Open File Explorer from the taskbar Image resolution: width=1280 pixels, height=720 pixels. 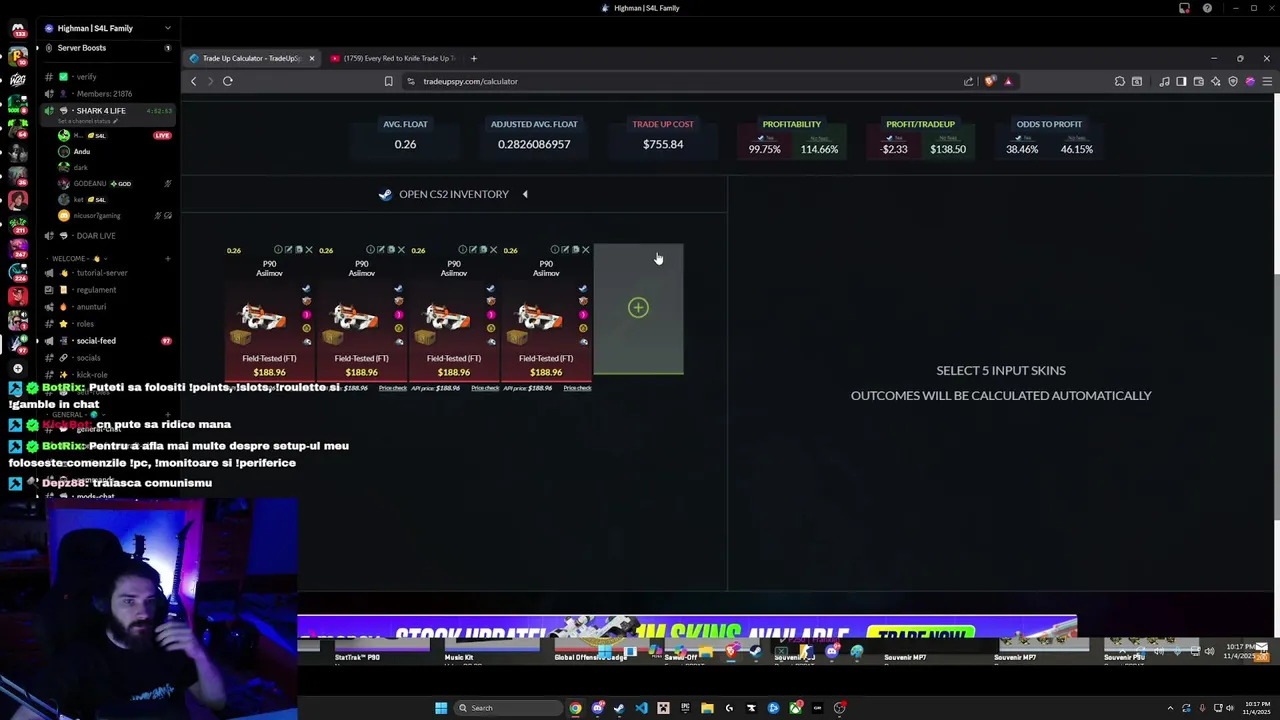tap(707, 708)
